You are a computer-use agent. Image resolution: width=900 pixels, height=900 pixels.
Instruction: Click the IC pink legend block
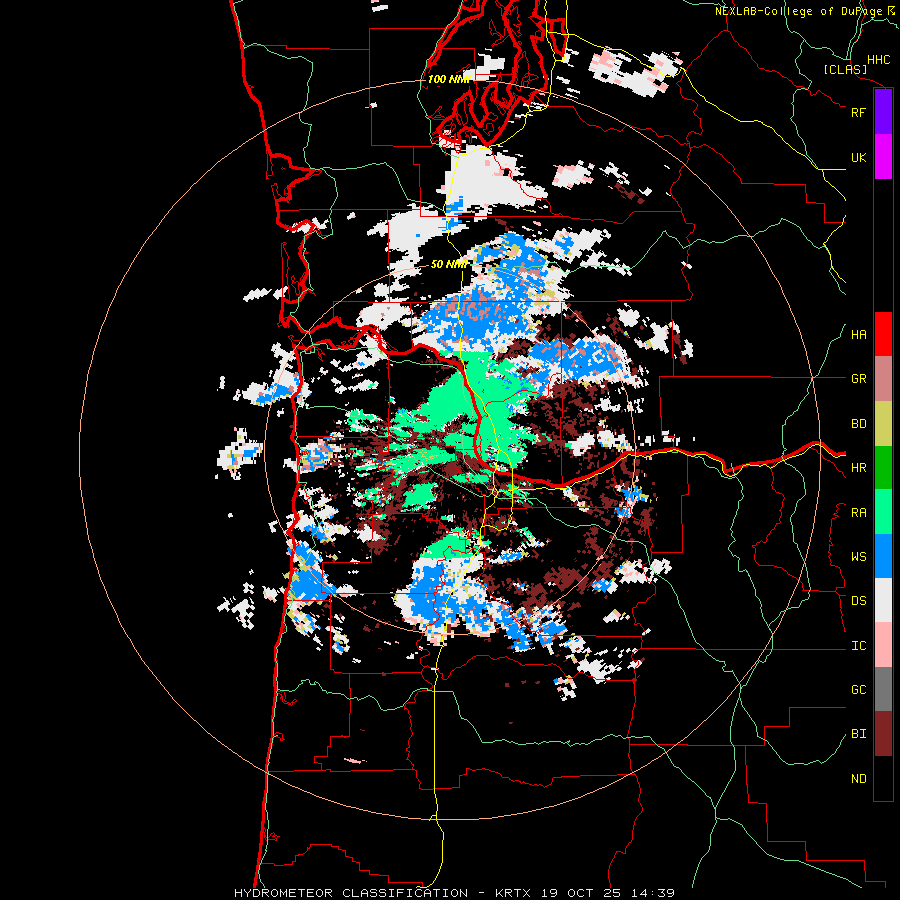click(883, 645)
